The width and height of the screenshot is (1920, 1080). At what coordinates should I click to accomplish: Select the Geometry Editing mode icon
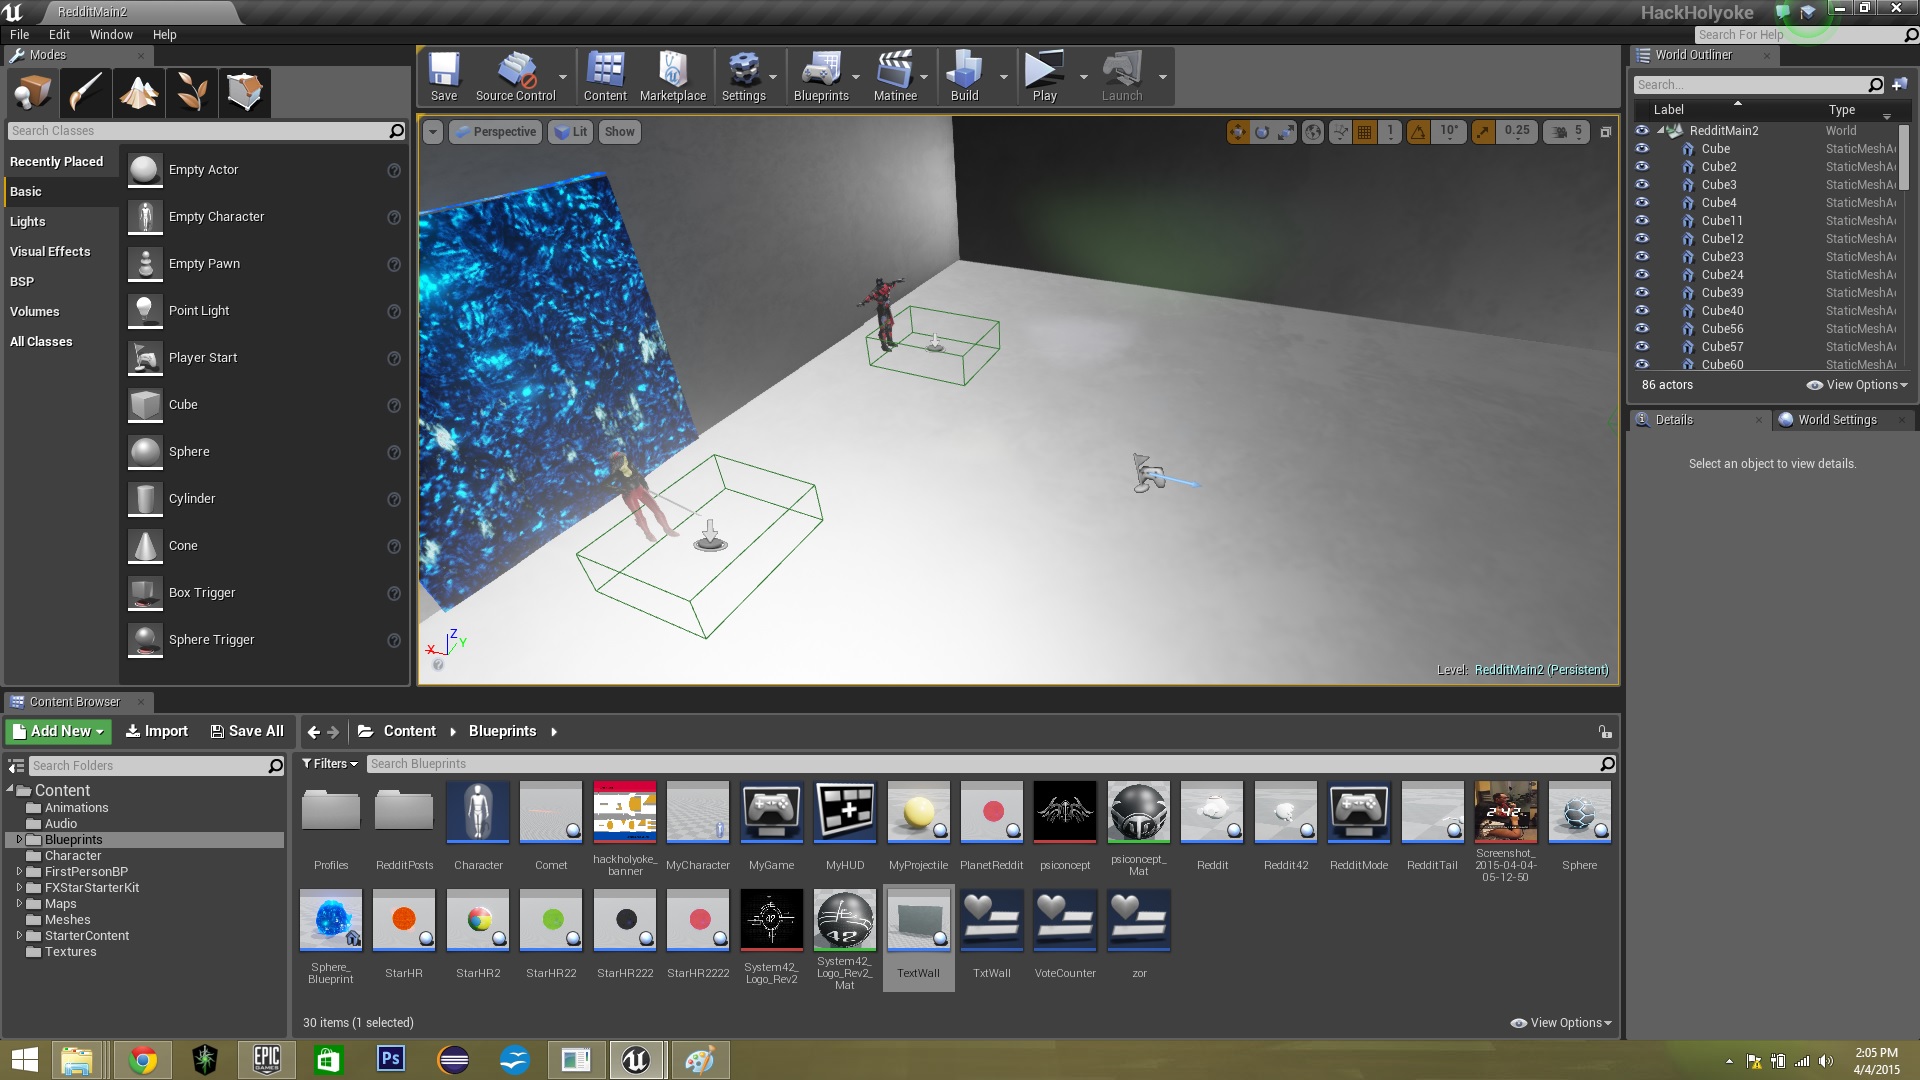coord(245,93)
